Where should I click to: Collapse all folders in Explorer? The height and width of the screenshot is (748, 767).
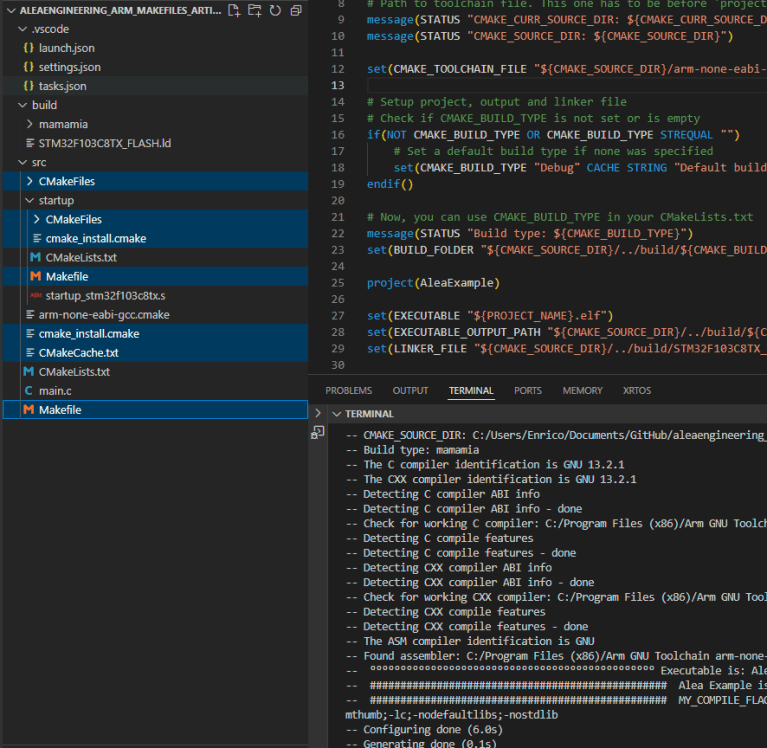pyautogui.click(x=296, y=10)
